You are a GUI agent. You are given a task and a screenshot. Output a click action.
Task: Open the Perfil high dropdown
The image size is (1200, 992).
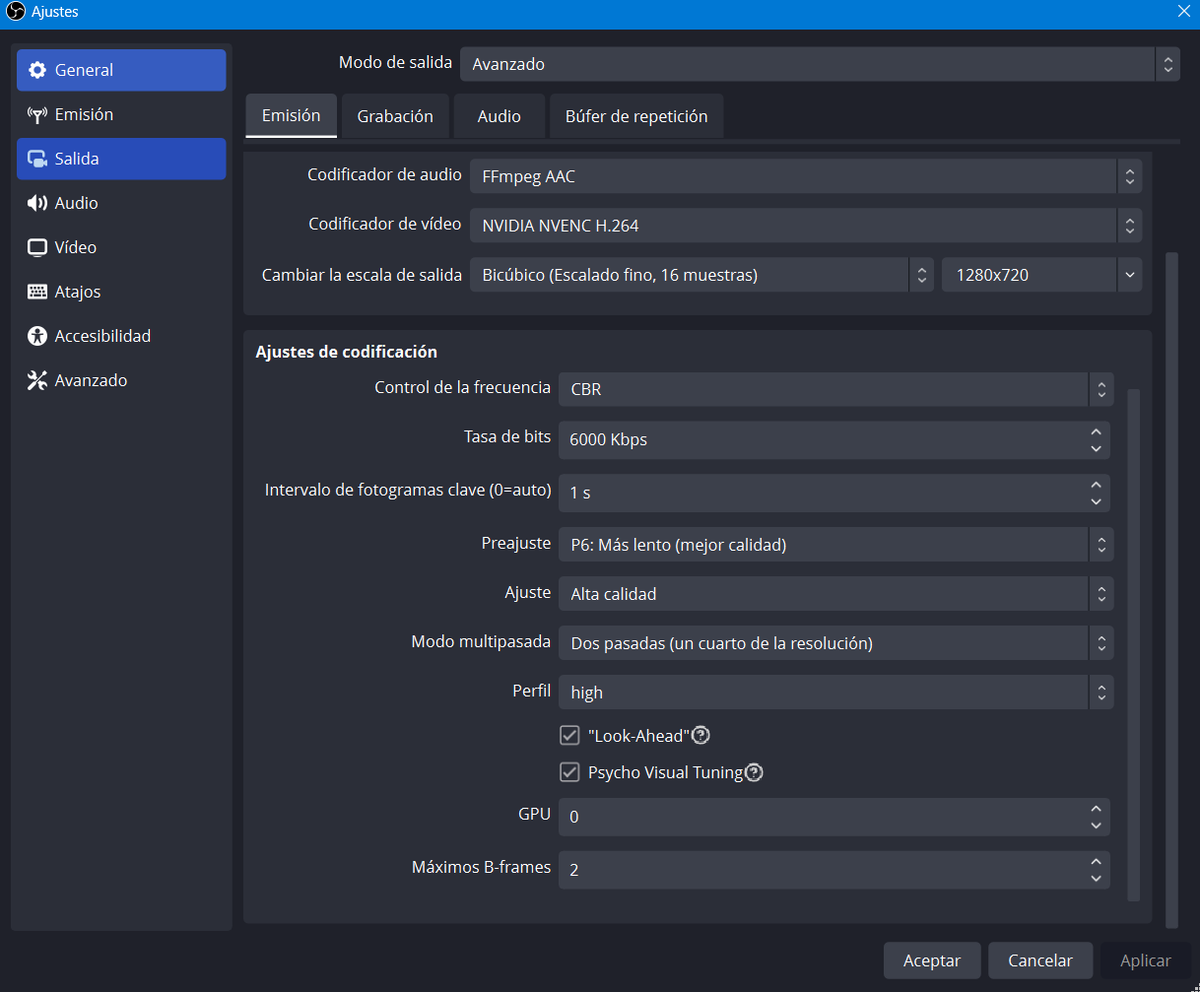pyautogui.click(x=836, y=692)
